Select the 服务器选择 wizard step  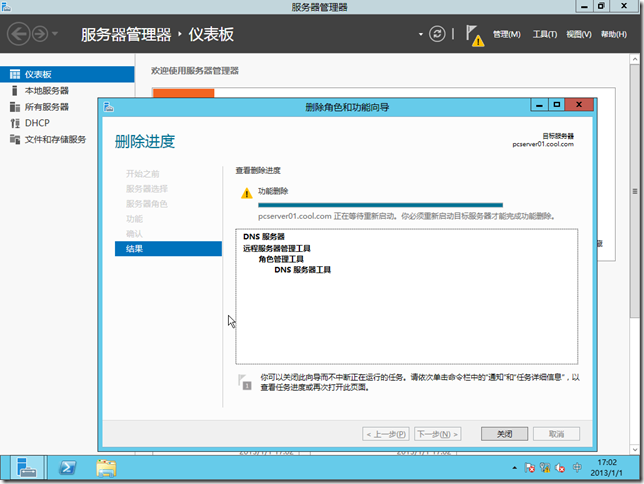(x=147, y=189)
